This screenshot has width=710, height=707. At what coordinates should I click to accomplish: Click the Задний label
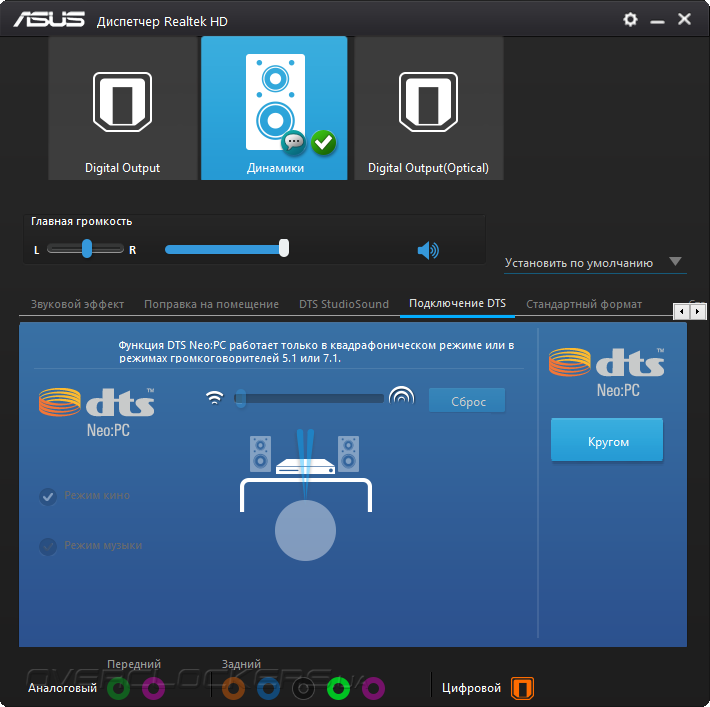point(241,664)
